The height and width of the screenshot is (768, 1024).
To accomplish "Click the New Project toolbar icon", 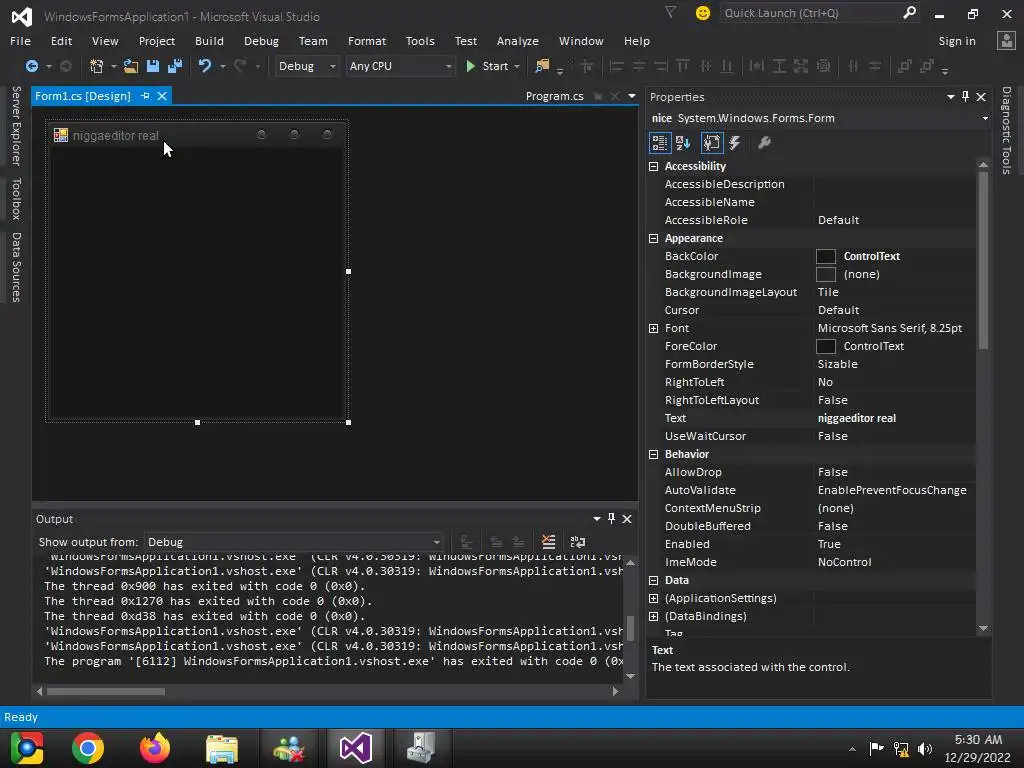I will click(x=97, y=66).
